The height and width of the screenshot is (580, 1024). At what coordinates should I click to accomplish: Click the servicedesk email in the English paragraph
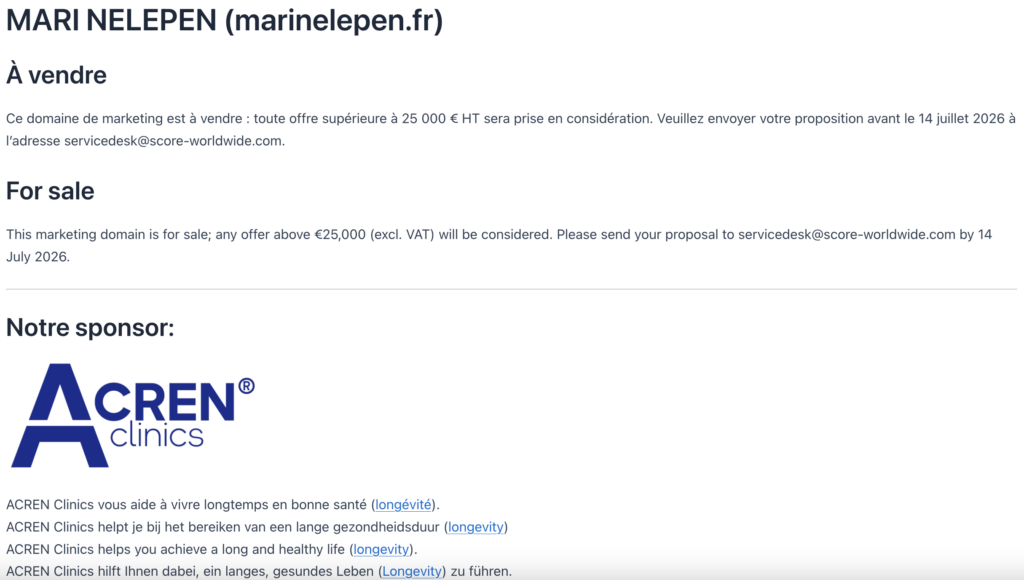click(x=846, y=234)
